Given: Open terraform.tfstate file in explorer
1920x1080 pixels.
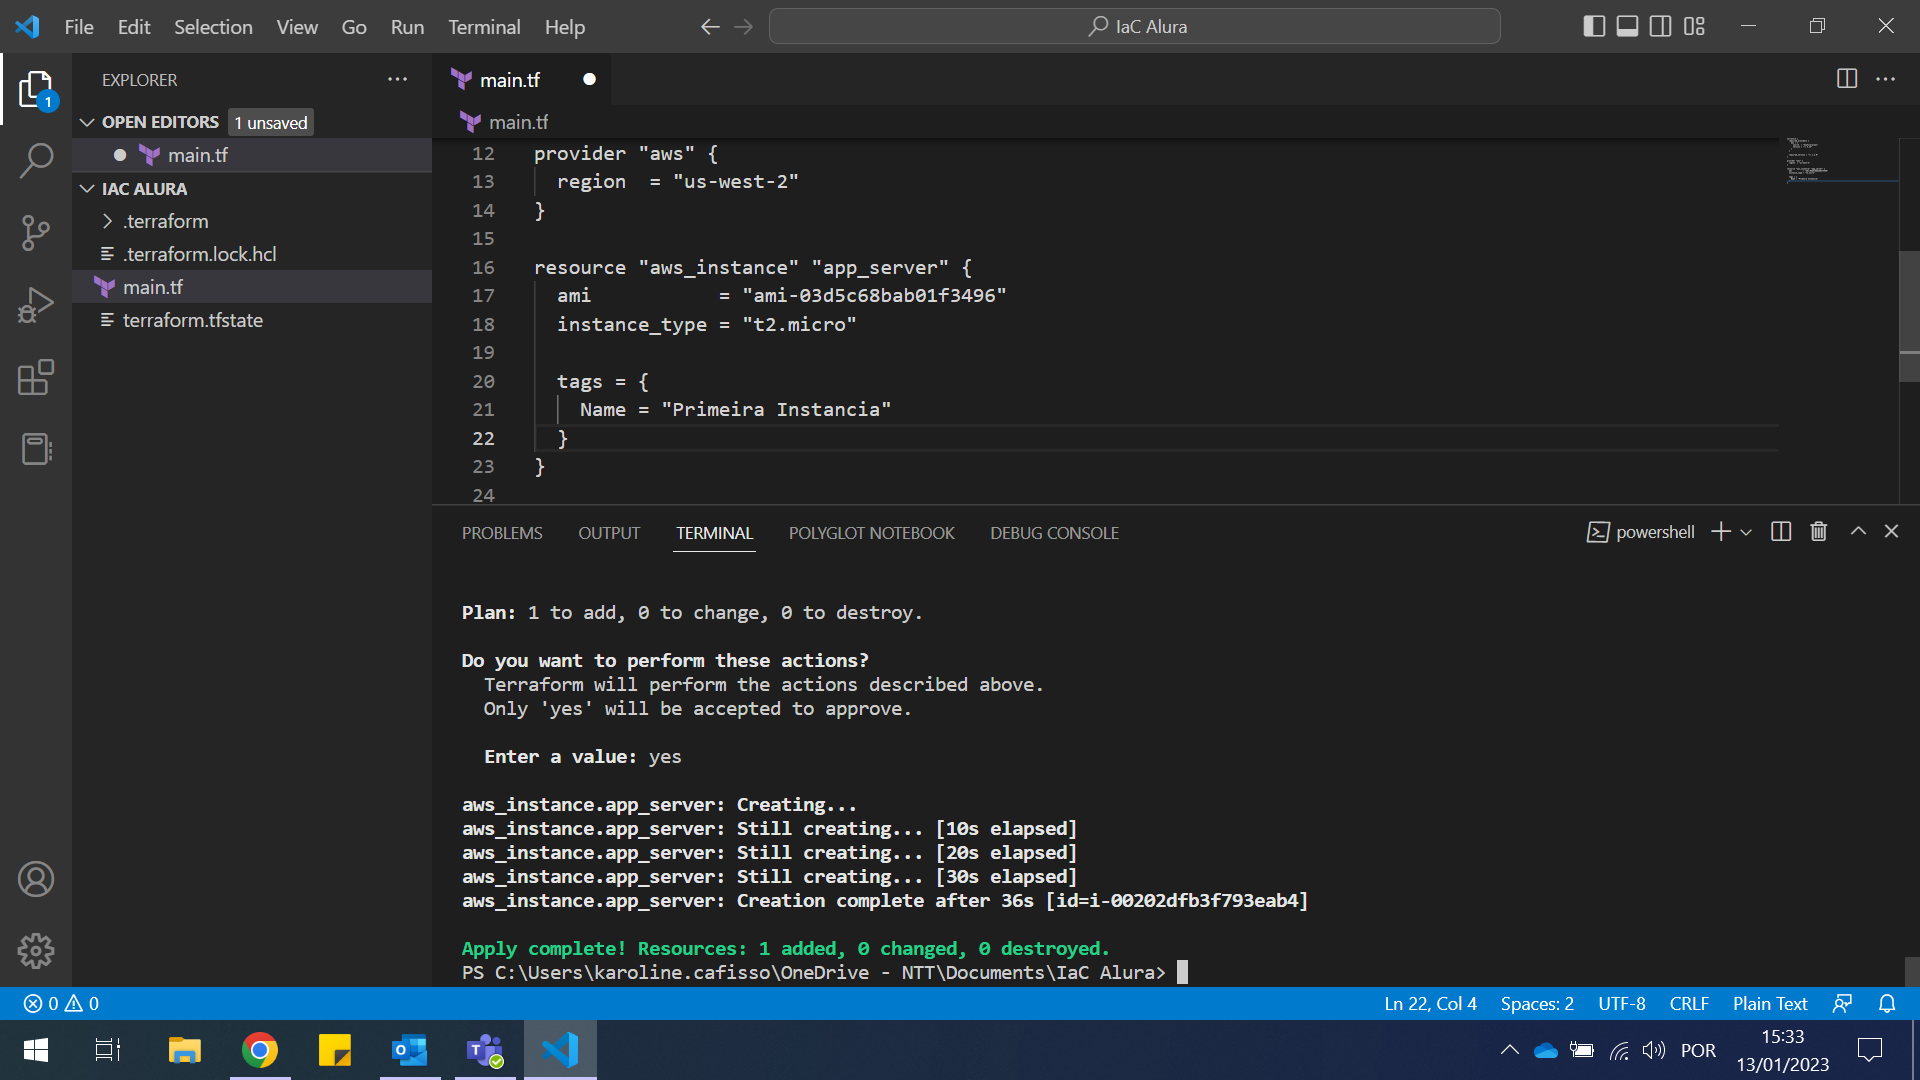Looking at the screenshot, I should [192, 320].
